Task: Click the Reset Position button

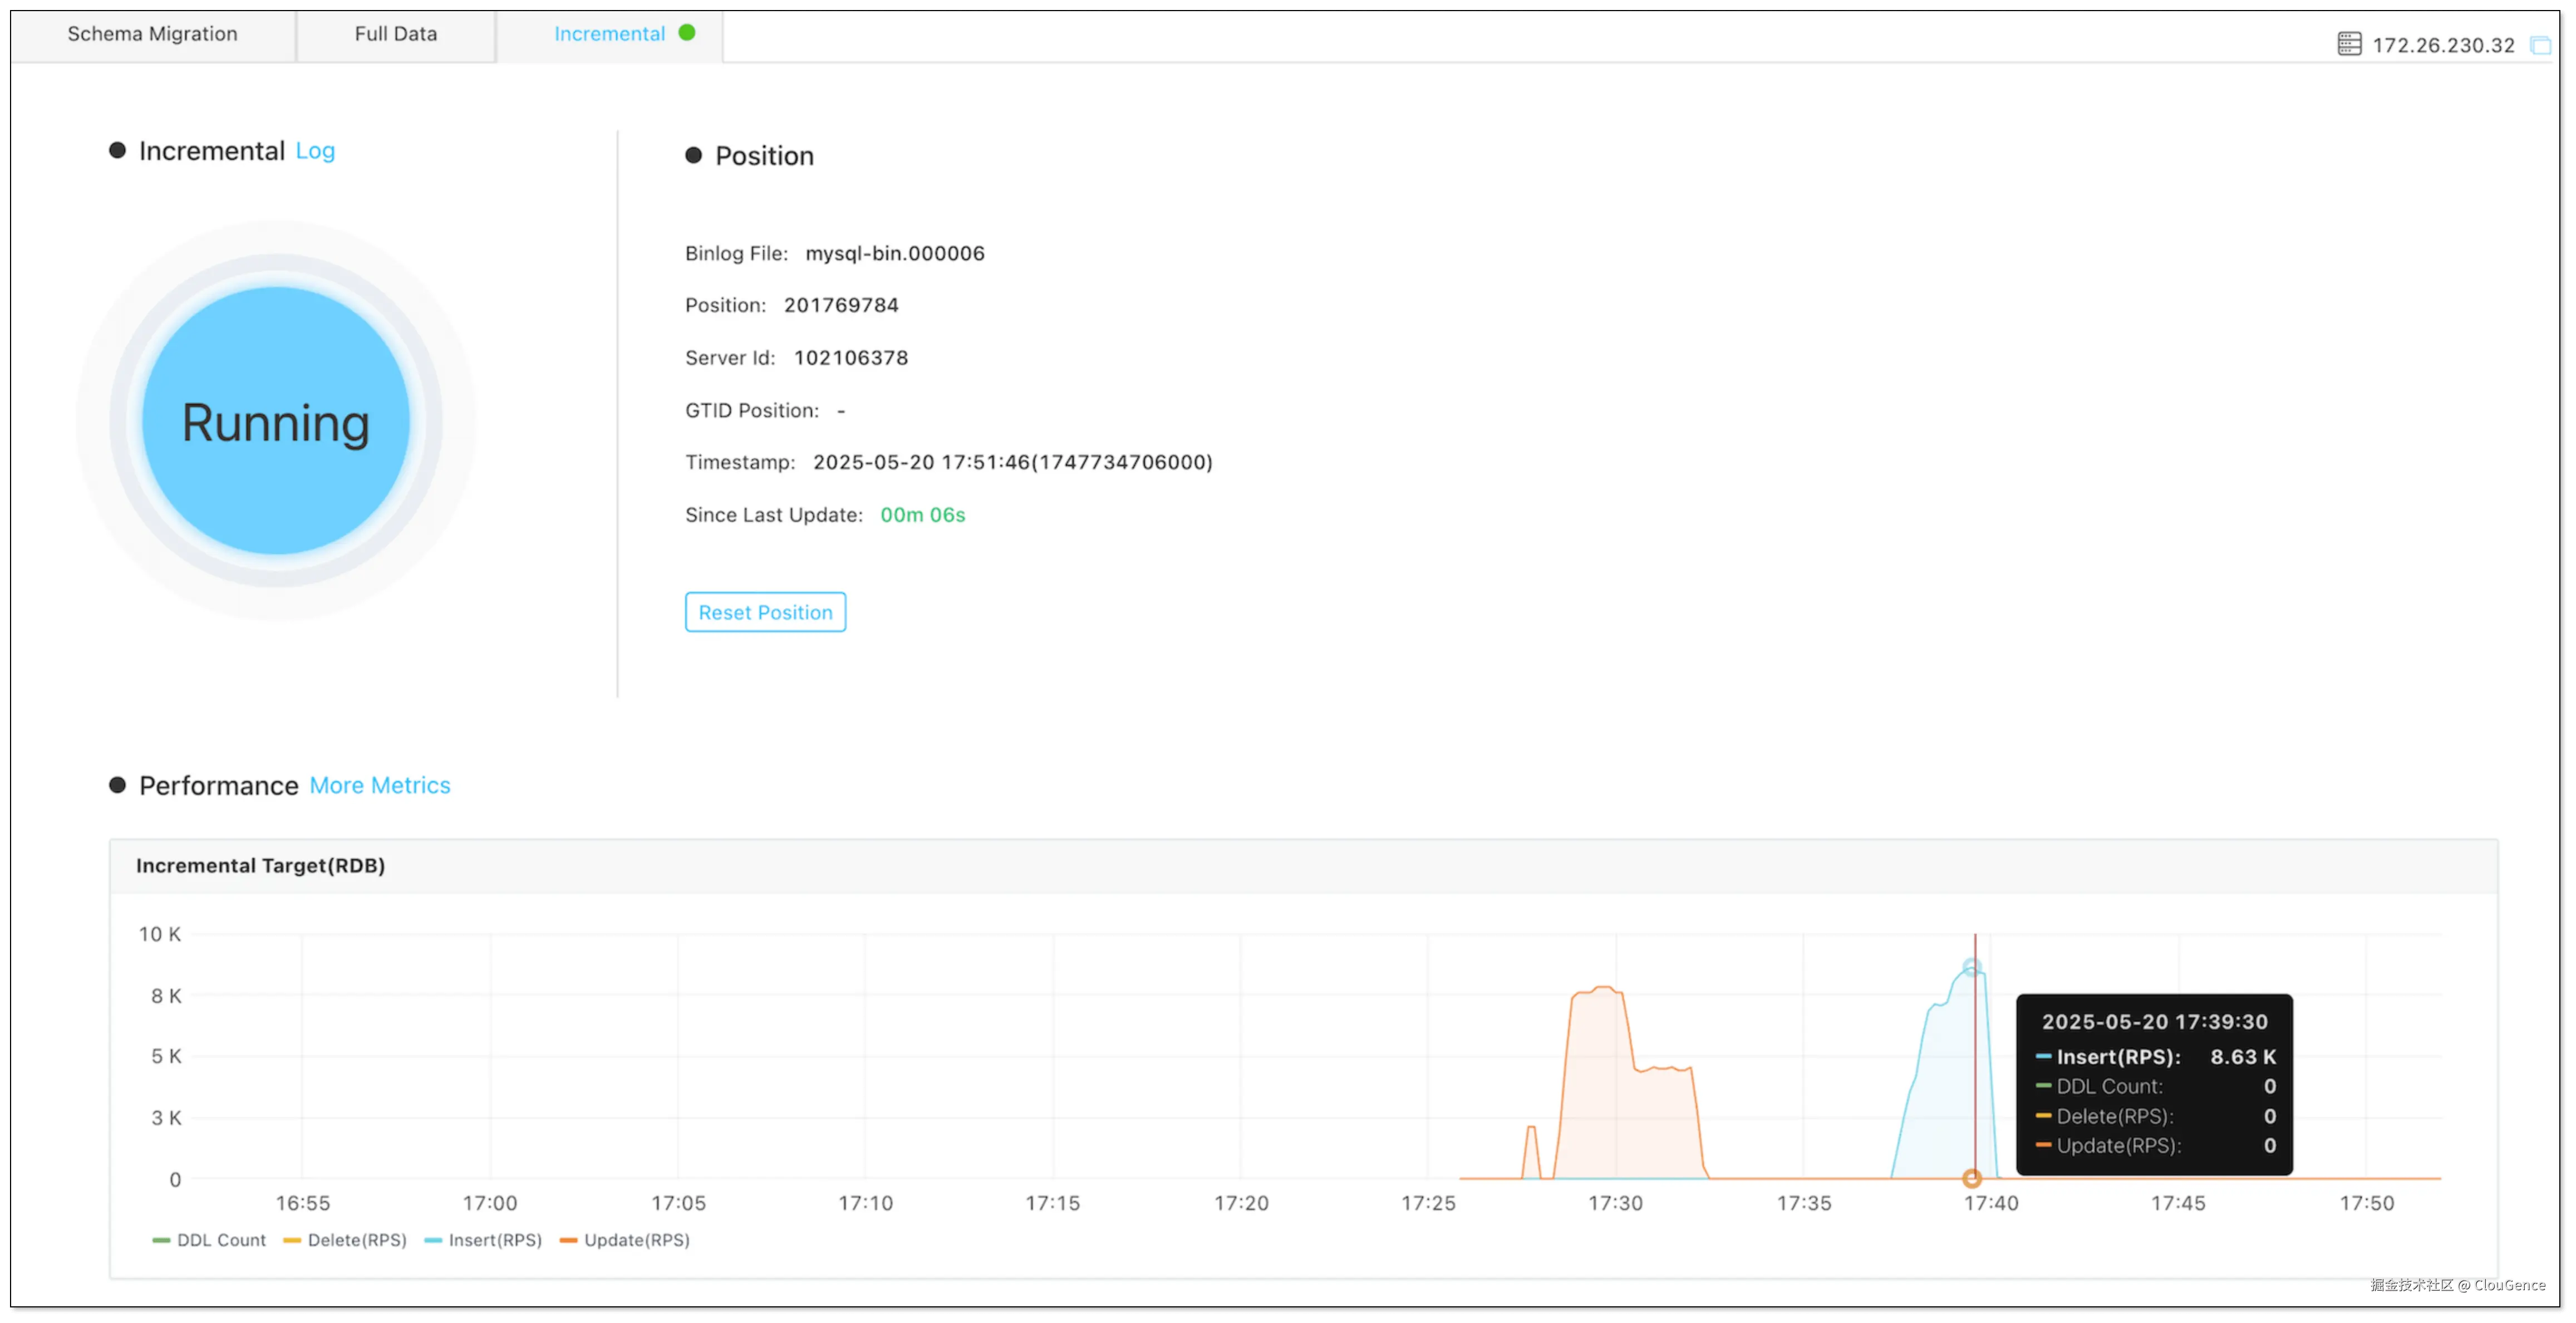Action: coord(765,612)
